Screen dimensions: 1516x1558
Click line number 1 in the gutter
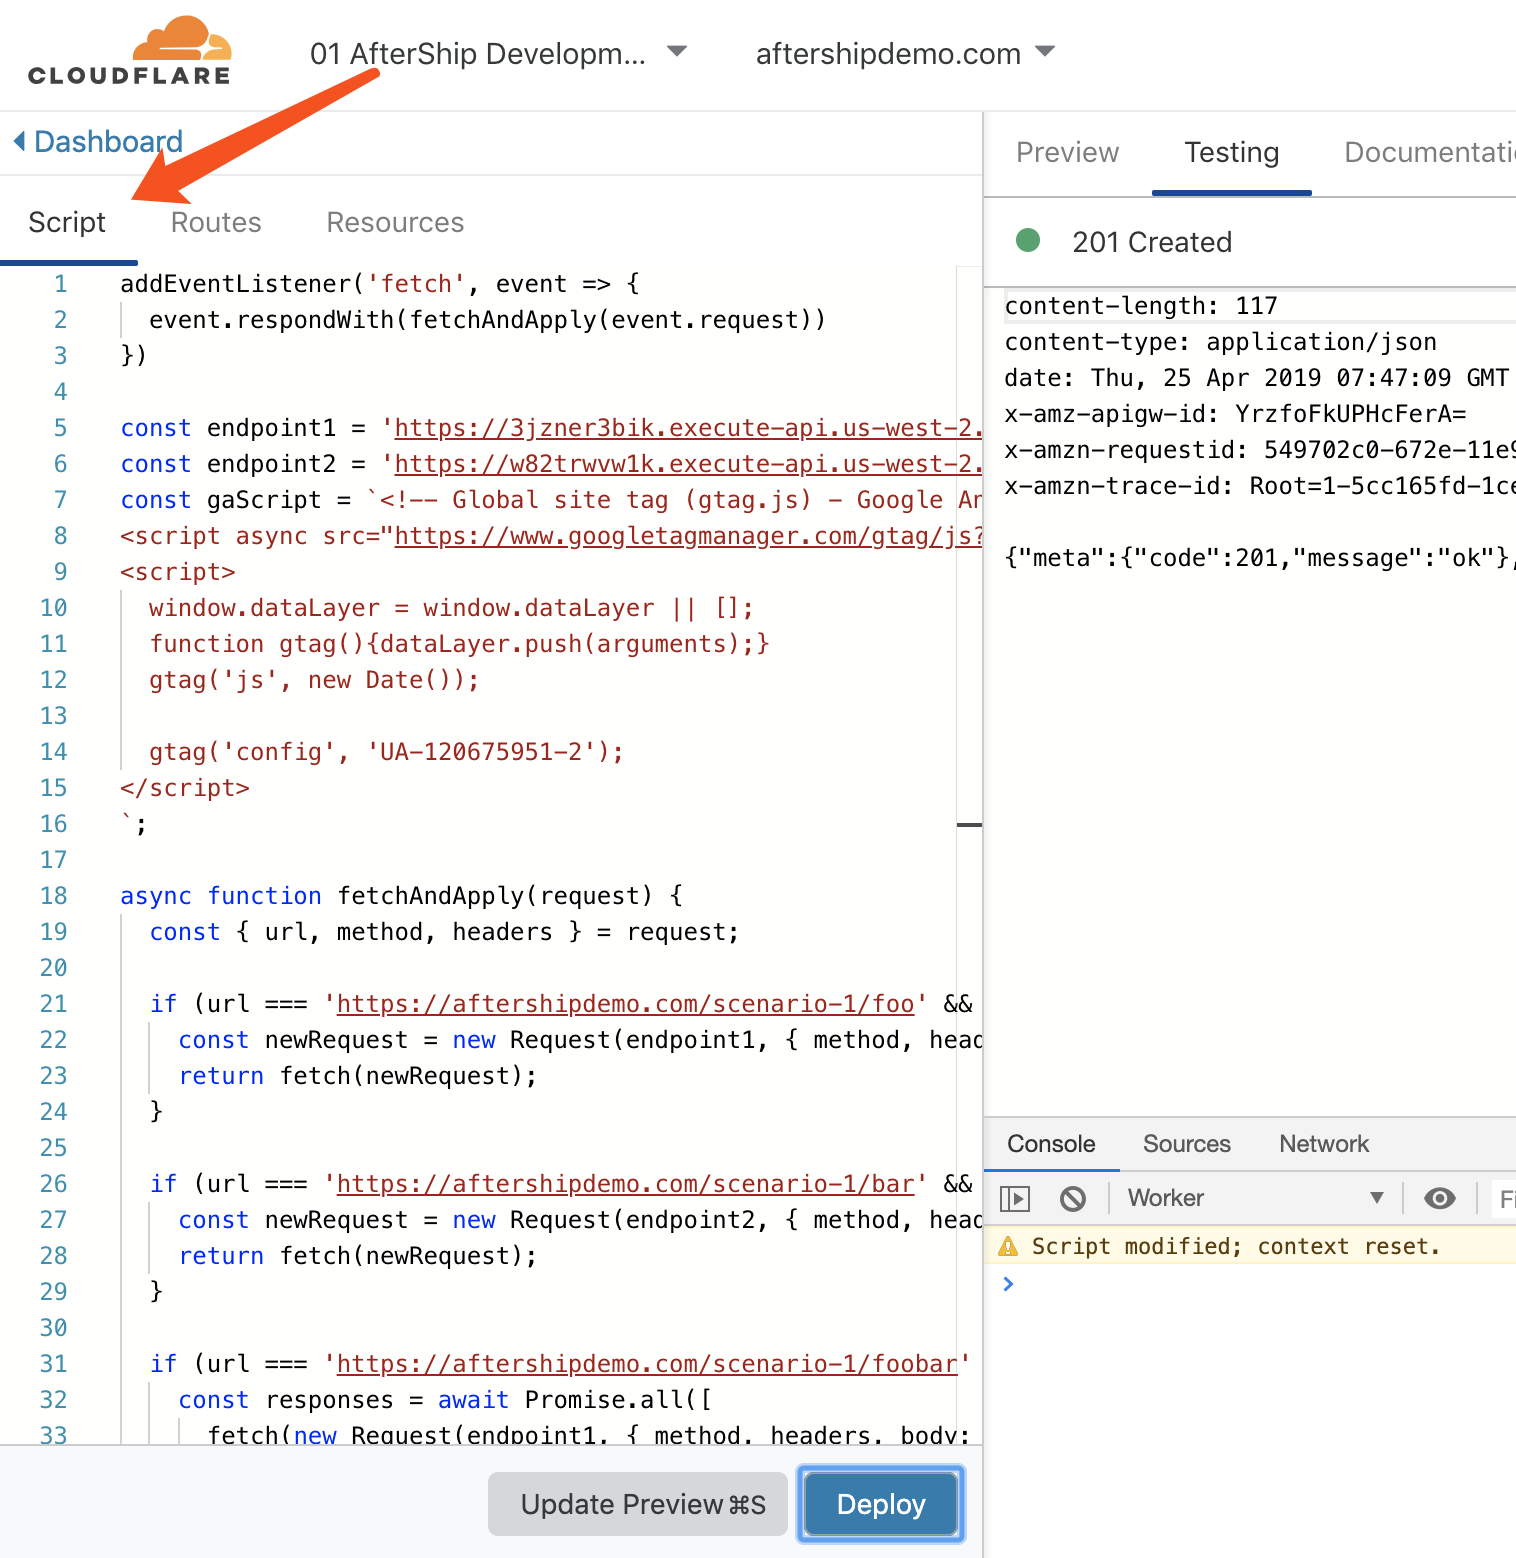(60, 284)
